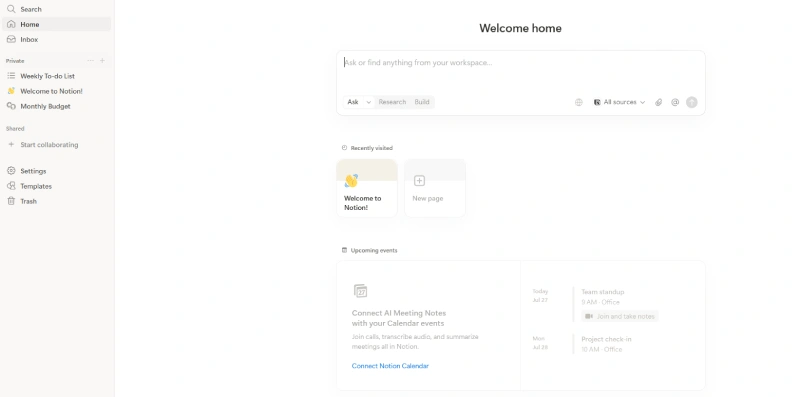Switch to Build mode
Image resolution: width=800 pixels, height=397 pixels.
[x=422, y=102]
